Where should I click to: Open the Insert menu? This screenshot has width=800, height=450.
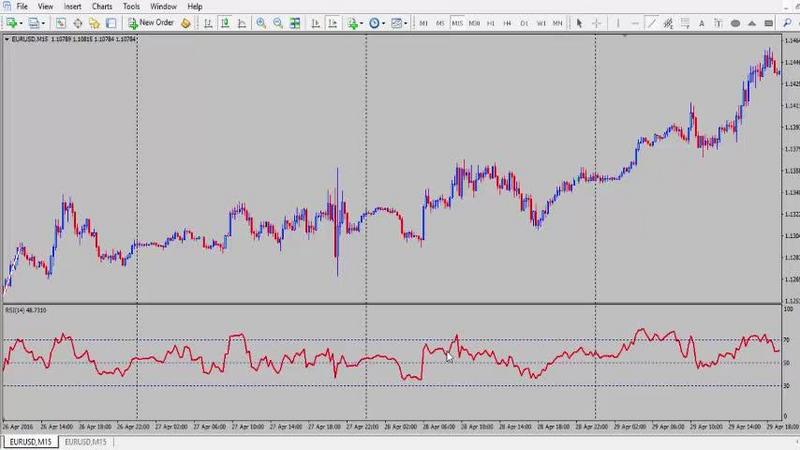[72, 7]
